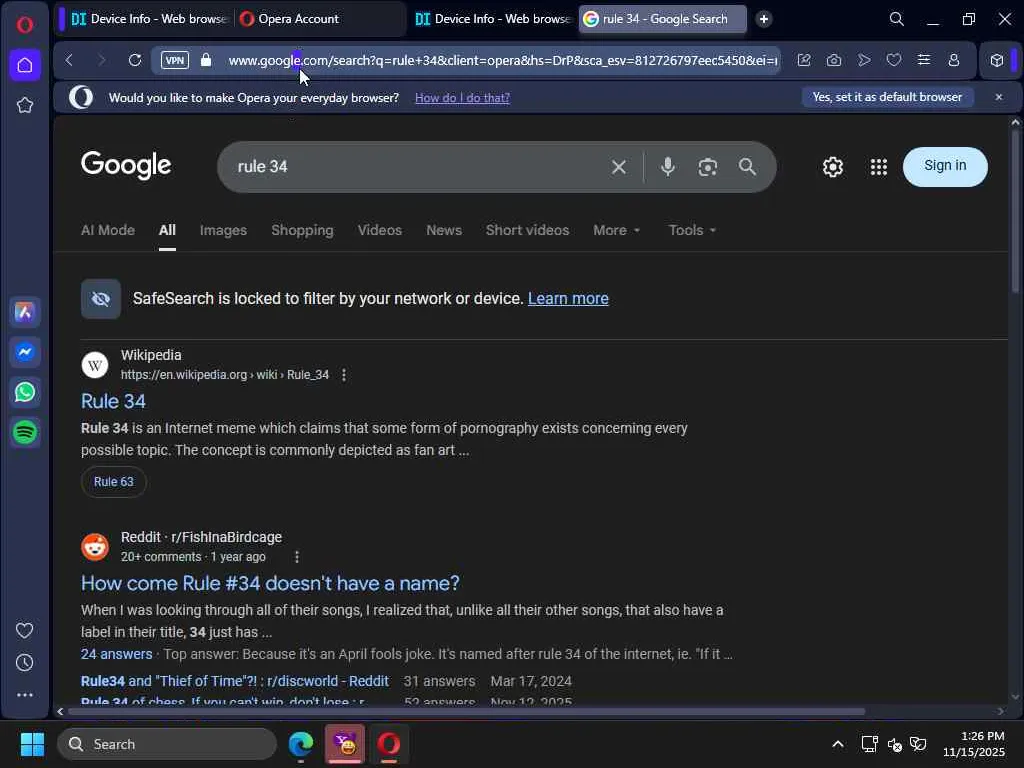
Task: Open the How do I do that? link
Action: click(462, 98)
